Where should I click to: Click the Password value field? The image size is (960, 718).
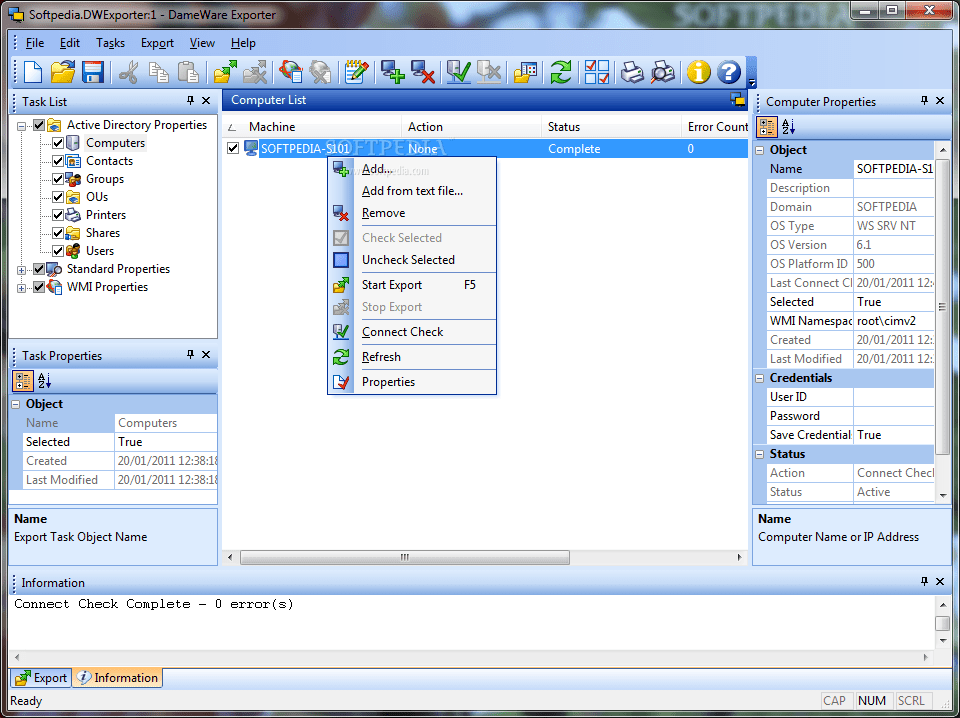click(893, 416)
